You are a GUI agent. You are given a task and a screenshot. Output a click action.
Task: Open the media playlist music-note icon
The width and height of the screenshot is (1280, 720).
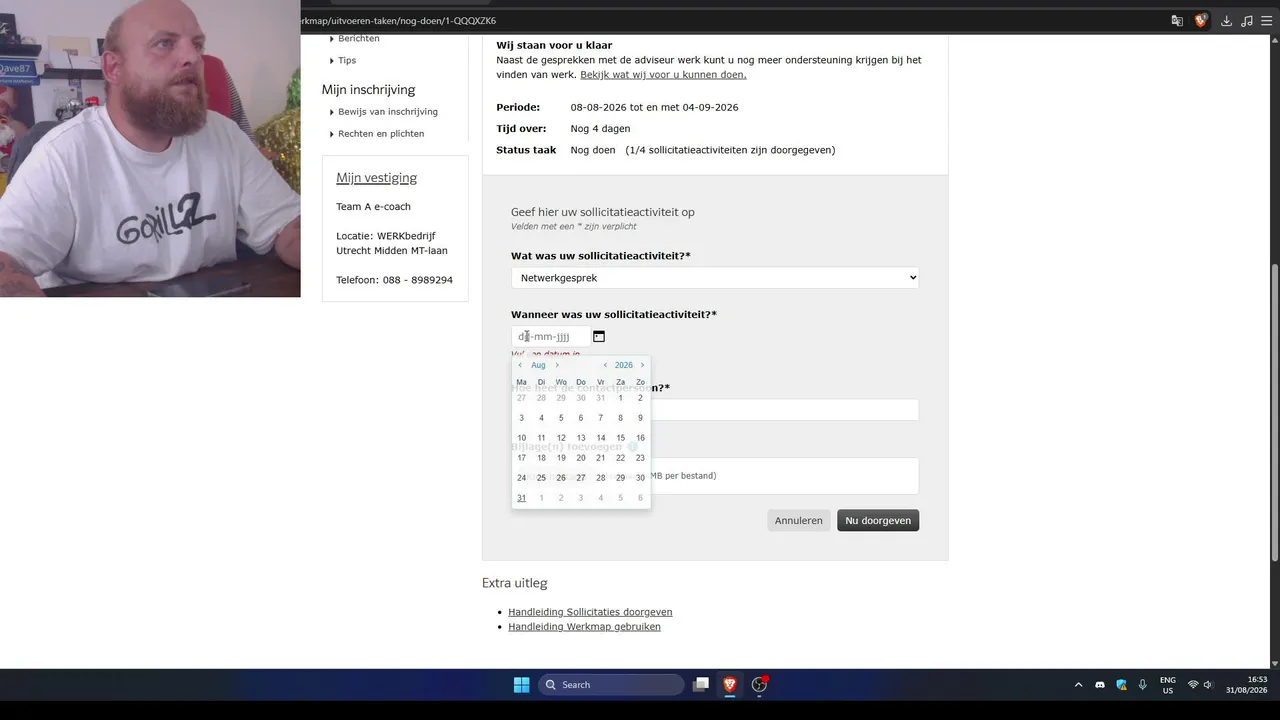pyautogui.click(x=1247, y=21)
